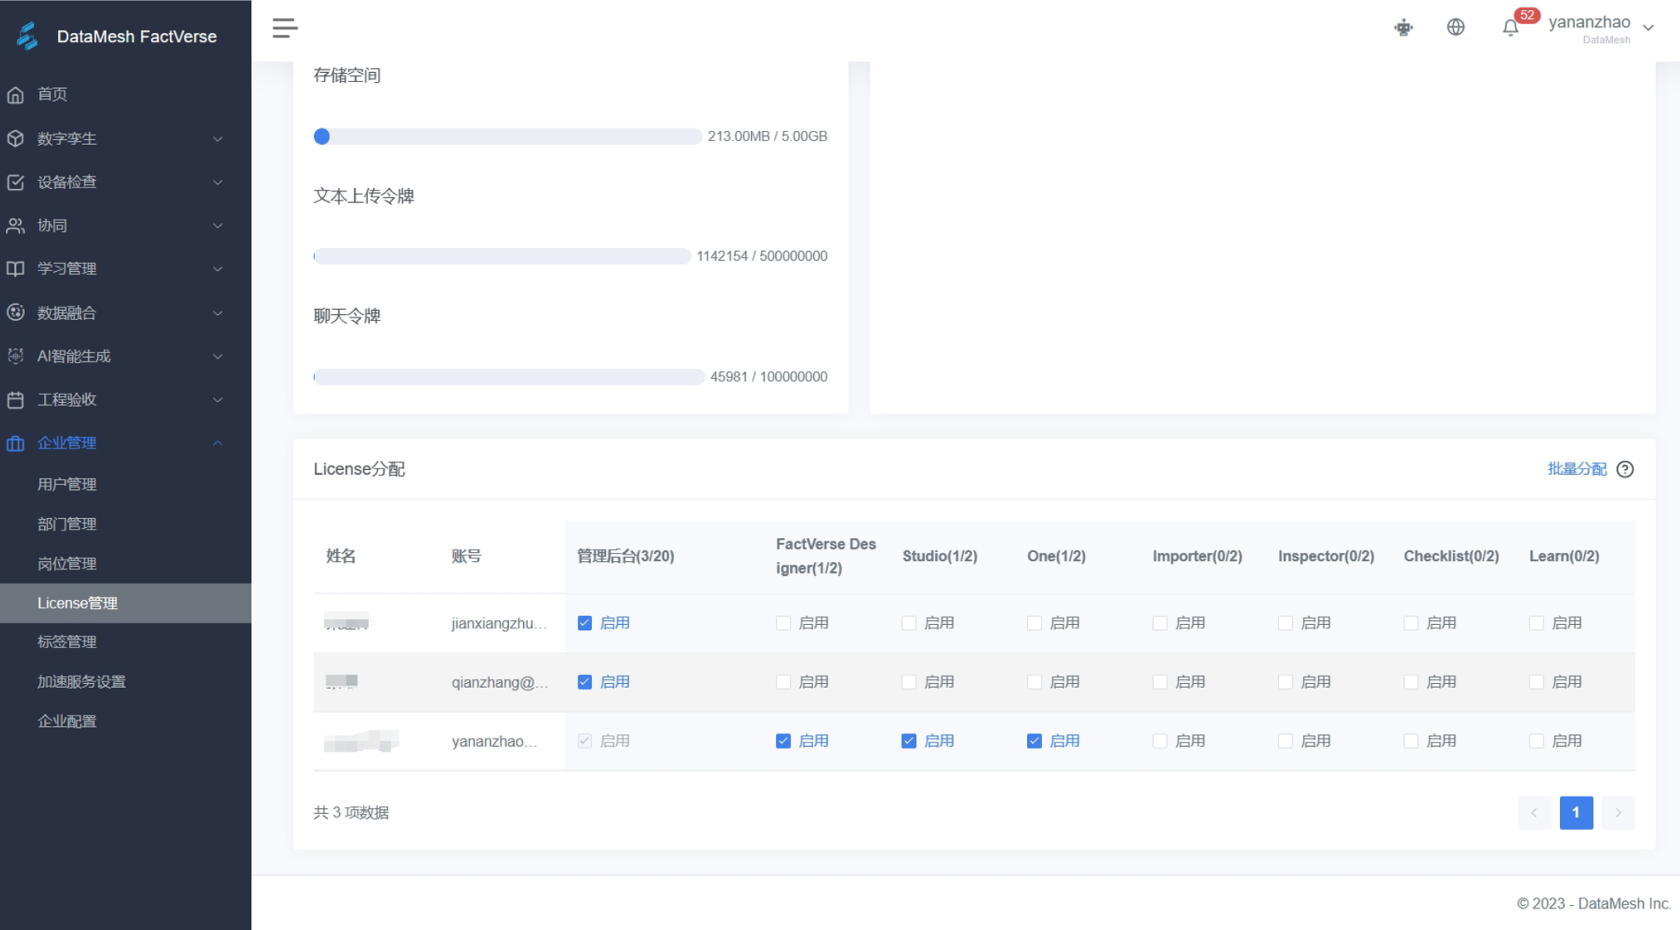Click the 管理后台(3/20) column header
This screenshot has height=930, width=1680.
626,556
